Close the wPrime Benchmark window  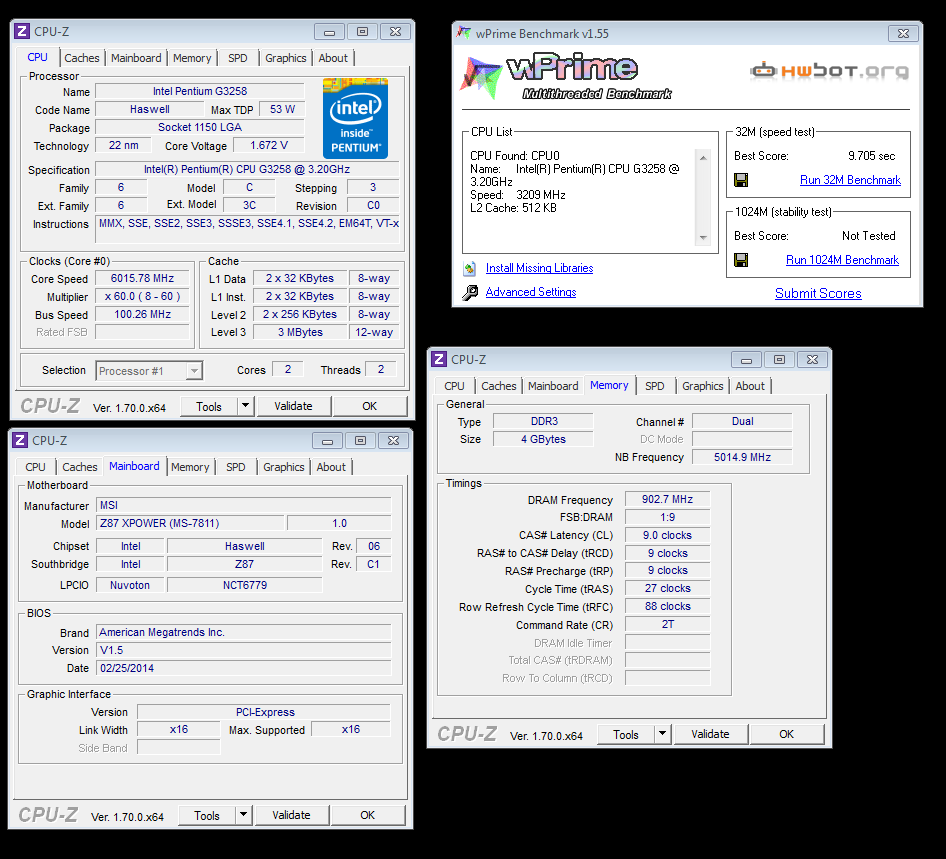tap(903, 33)
